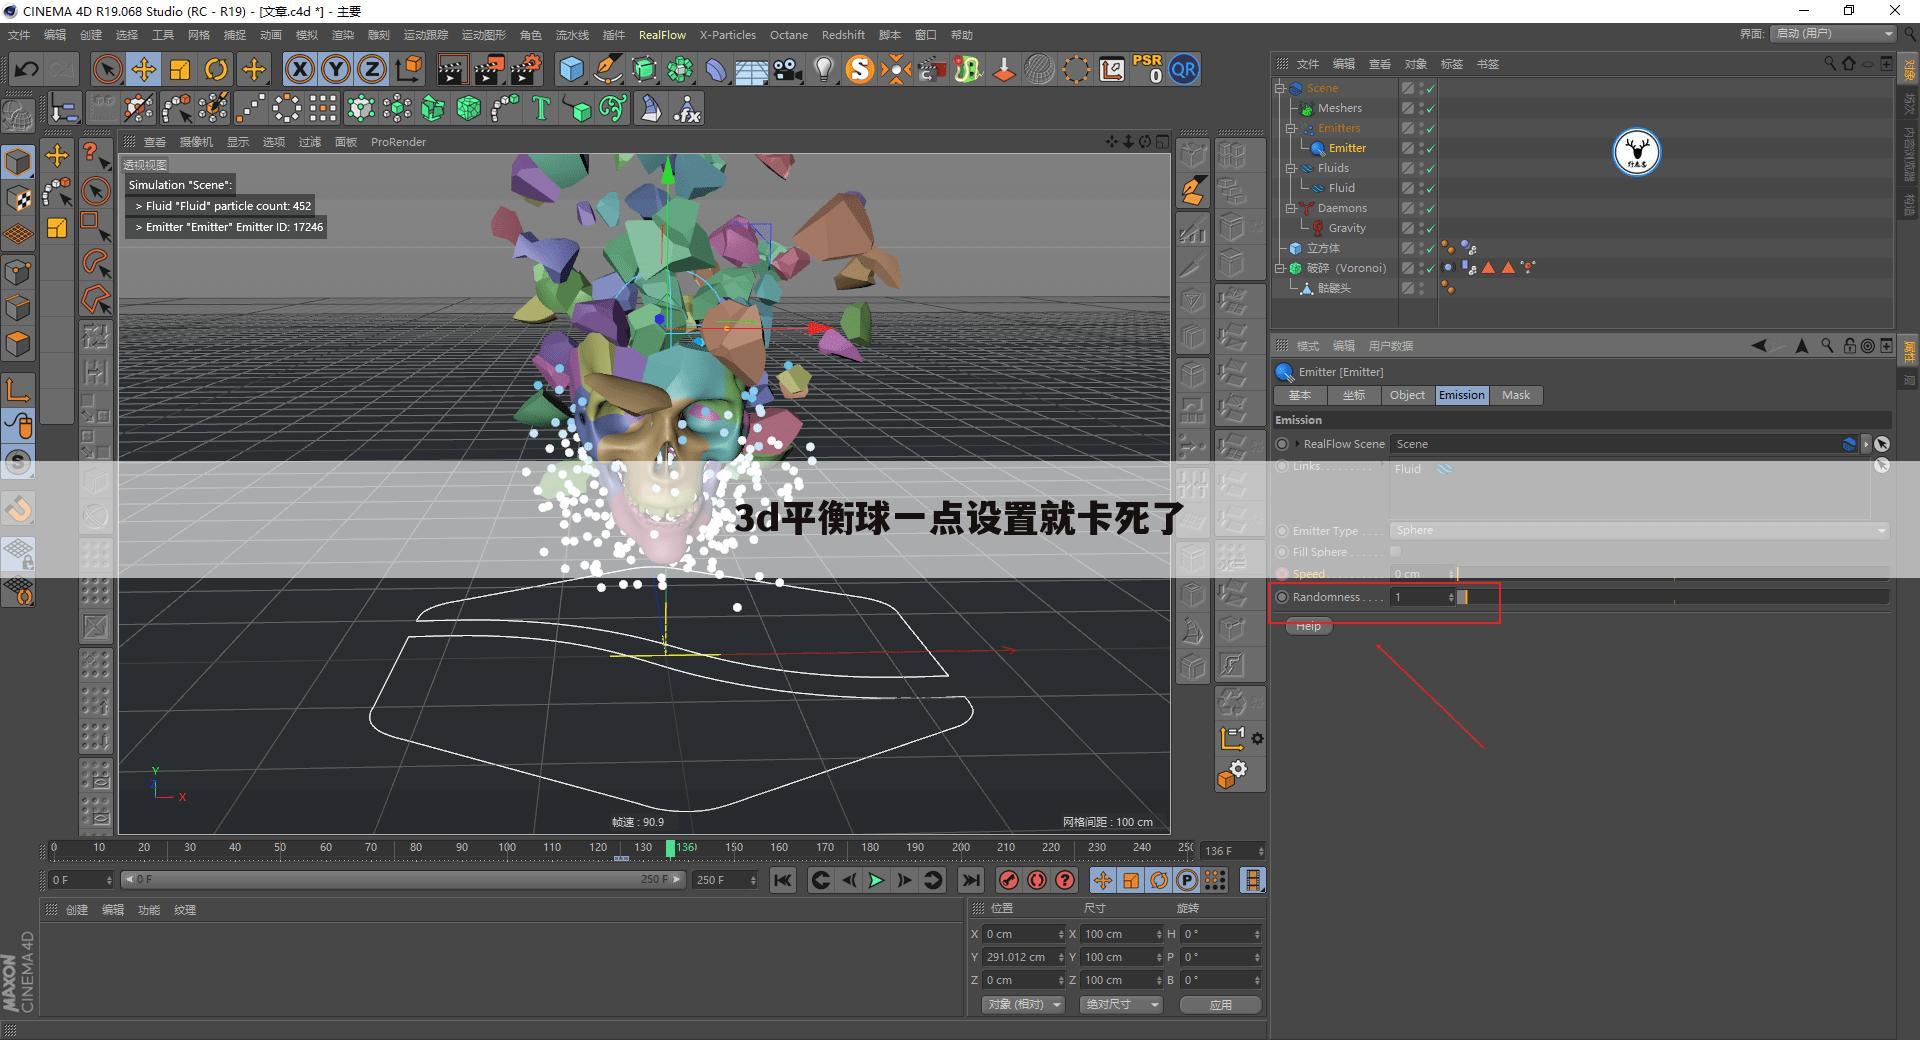The width and height of the screenshot is (1920, 1040).
Task: Click Render View clapperboard icon
Action: click(x=452, y=69)
